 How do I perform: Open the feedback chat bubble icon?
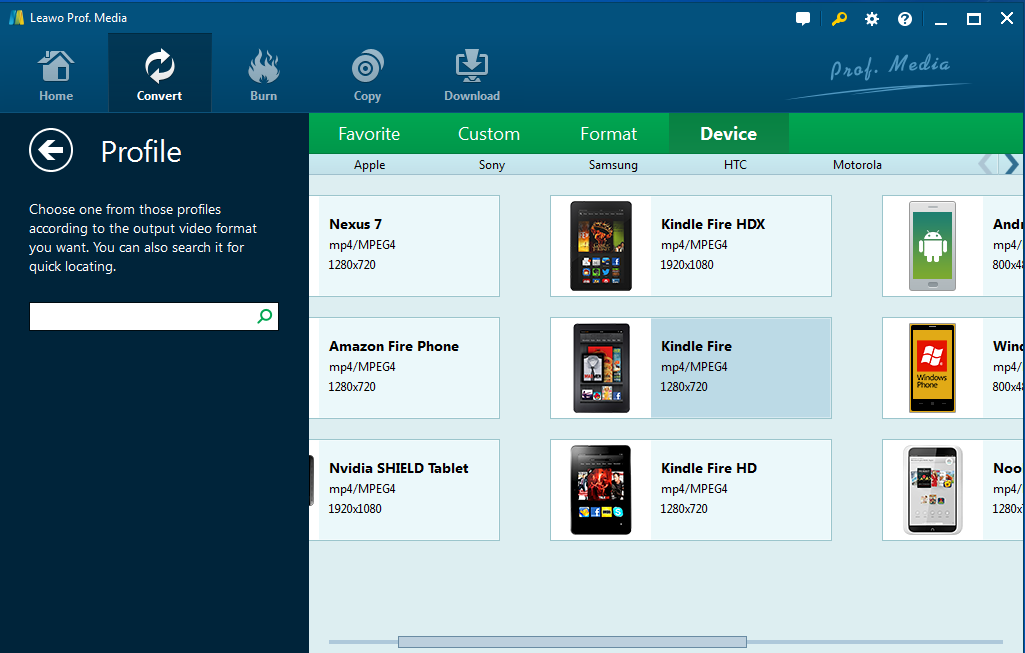point(803,19)
